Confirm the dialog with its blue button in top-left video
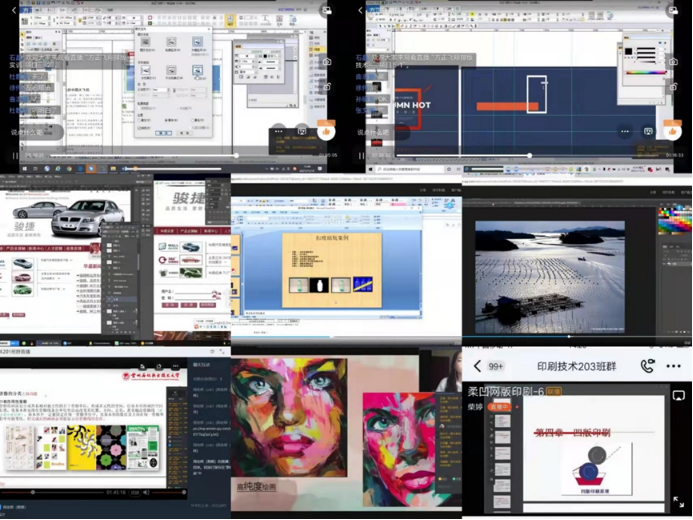The height and width of the screenshot is (520, 693). tap(164, 132)
